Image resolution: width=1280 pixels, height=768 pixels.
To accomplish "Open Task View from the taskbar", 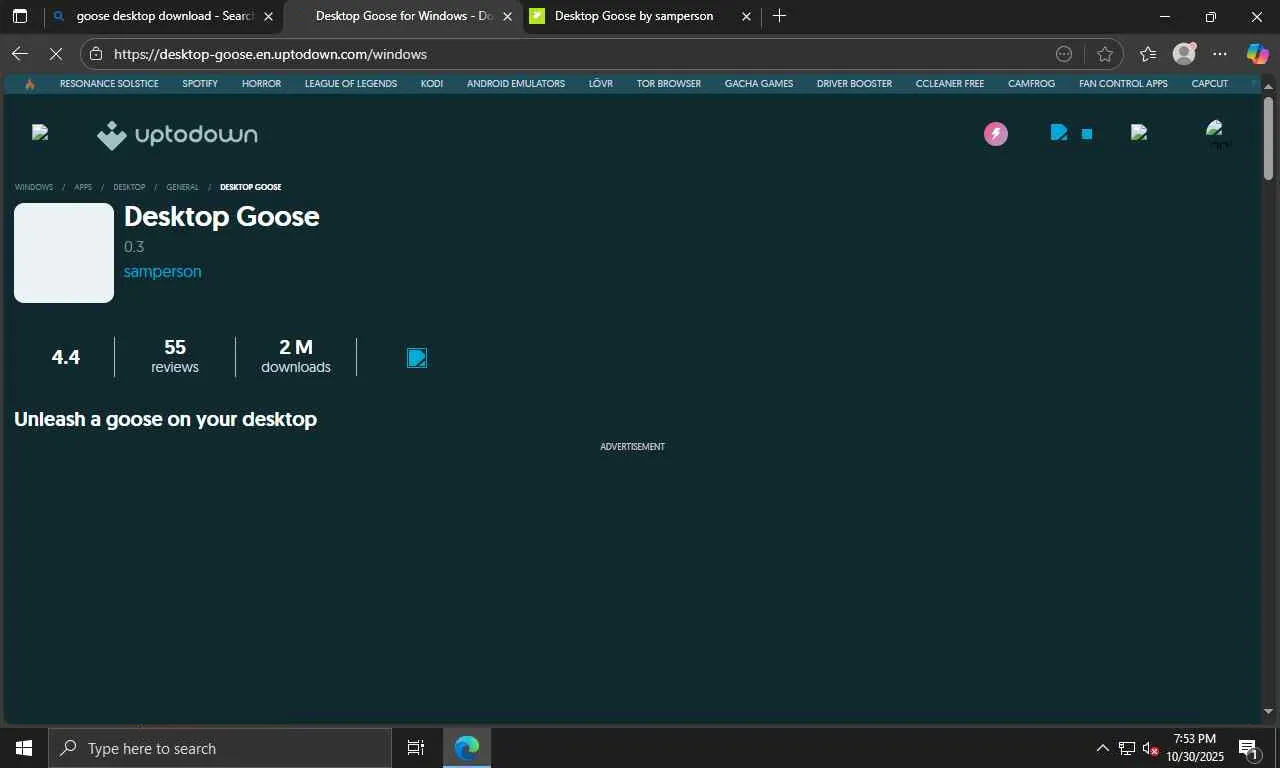I will (416, 748).
